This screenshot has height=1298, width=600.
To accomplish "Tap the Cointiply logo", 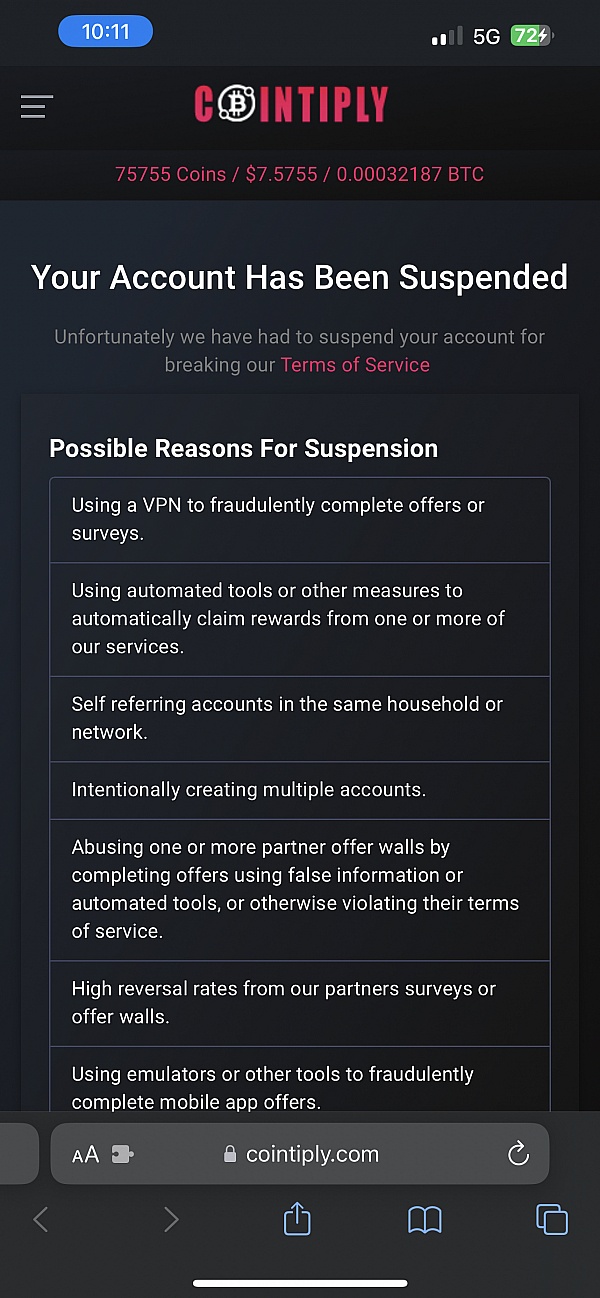I will tap(291, 105).
